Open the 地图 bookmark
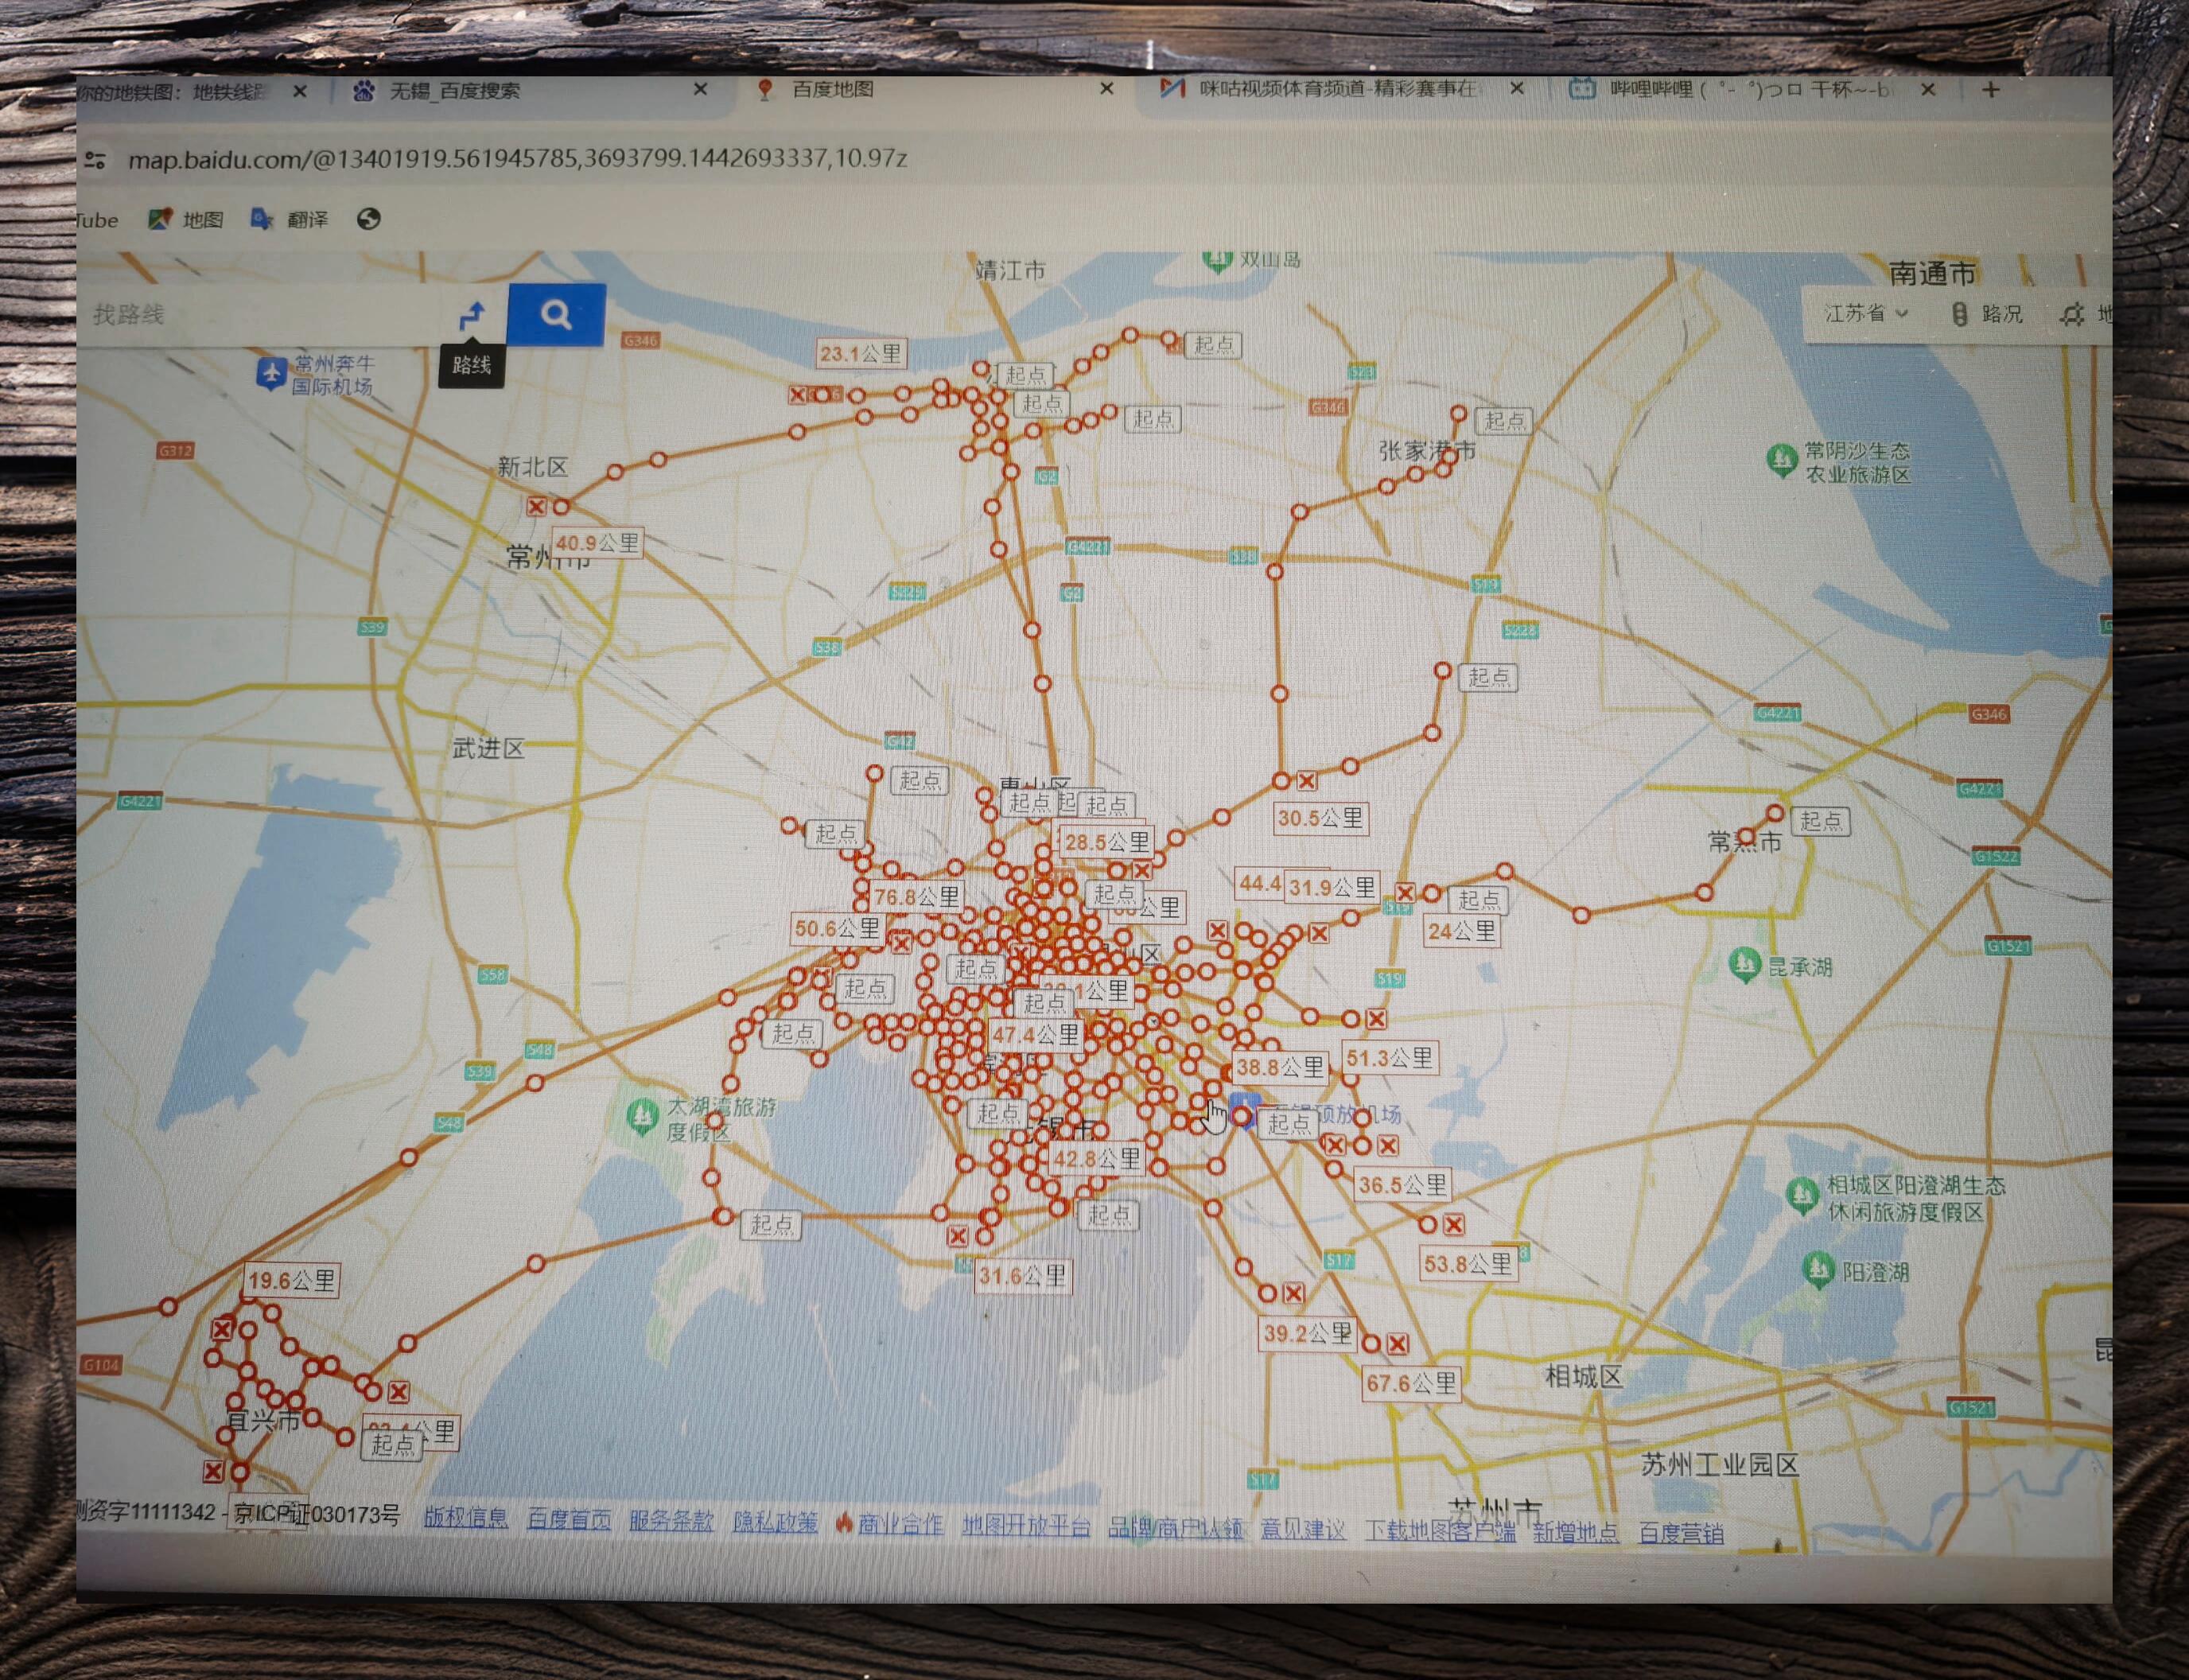The height and width of the screenshot is (1680, 2189). [186, 219]
